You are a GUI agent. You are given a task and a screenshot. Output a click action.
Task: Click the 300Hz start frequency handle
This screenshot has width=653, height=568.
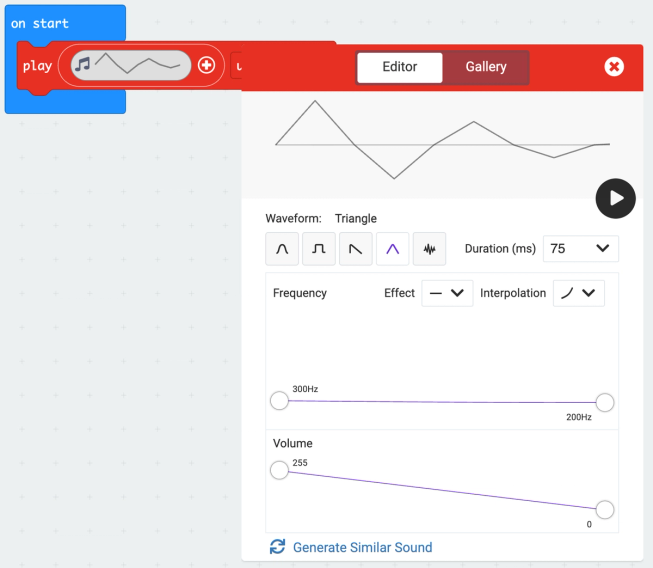(279, 401)
